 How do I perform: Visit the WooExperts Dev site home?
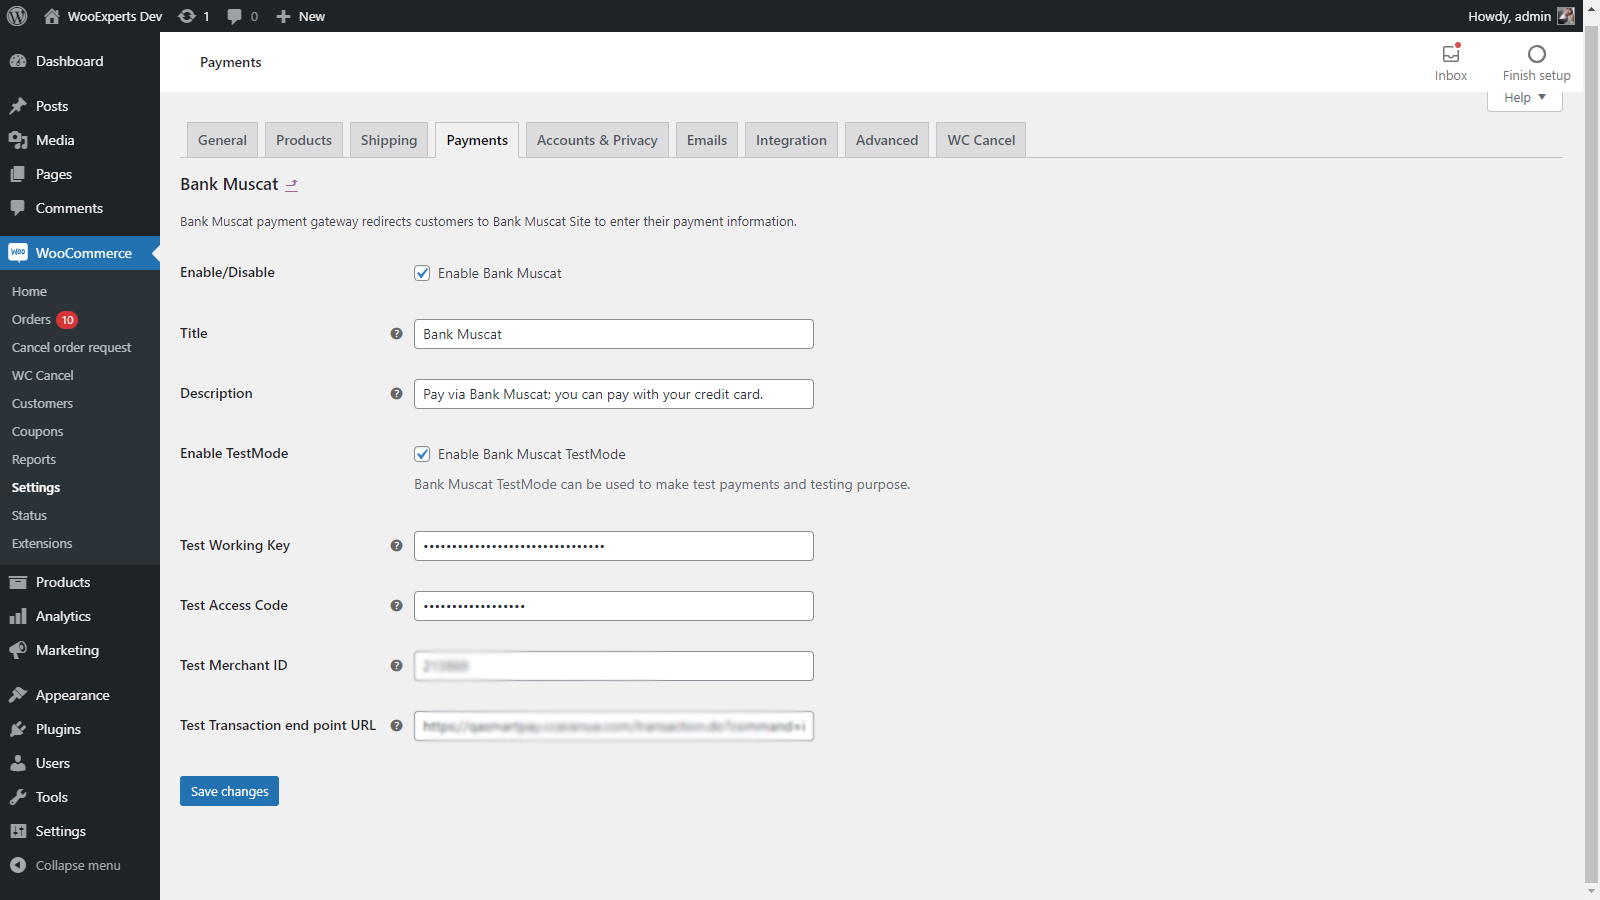coord(103,16)
